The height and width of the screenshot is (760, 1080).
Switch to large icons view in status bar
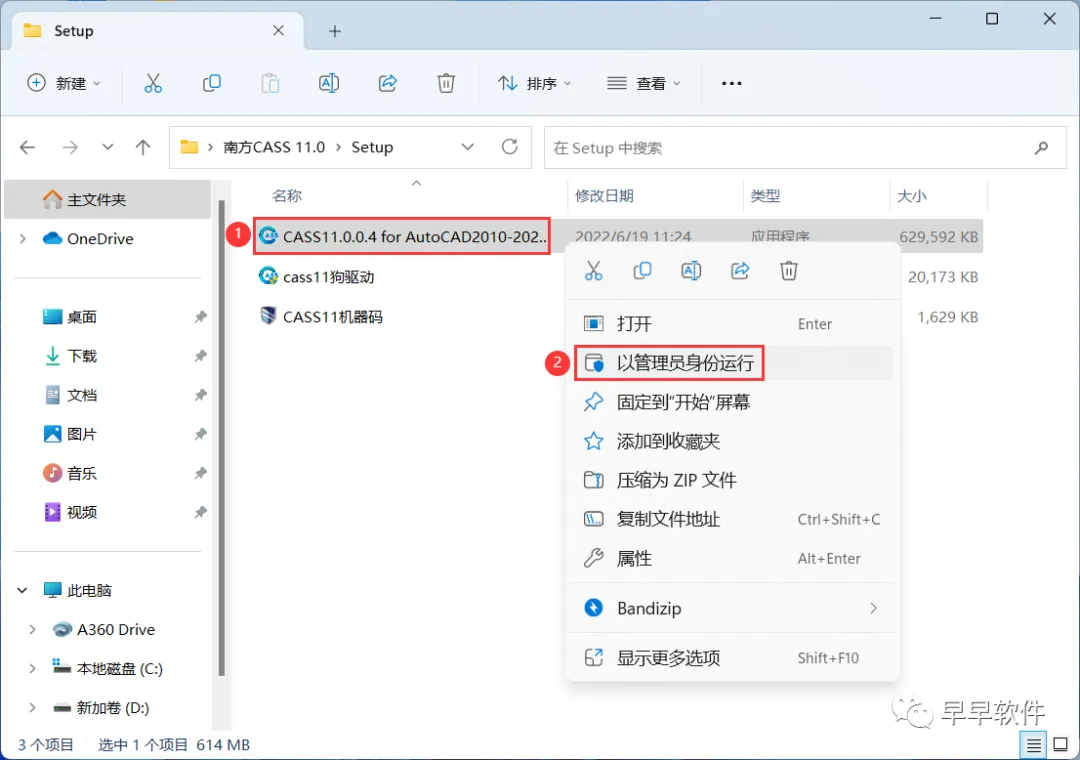pos(1061,745)
